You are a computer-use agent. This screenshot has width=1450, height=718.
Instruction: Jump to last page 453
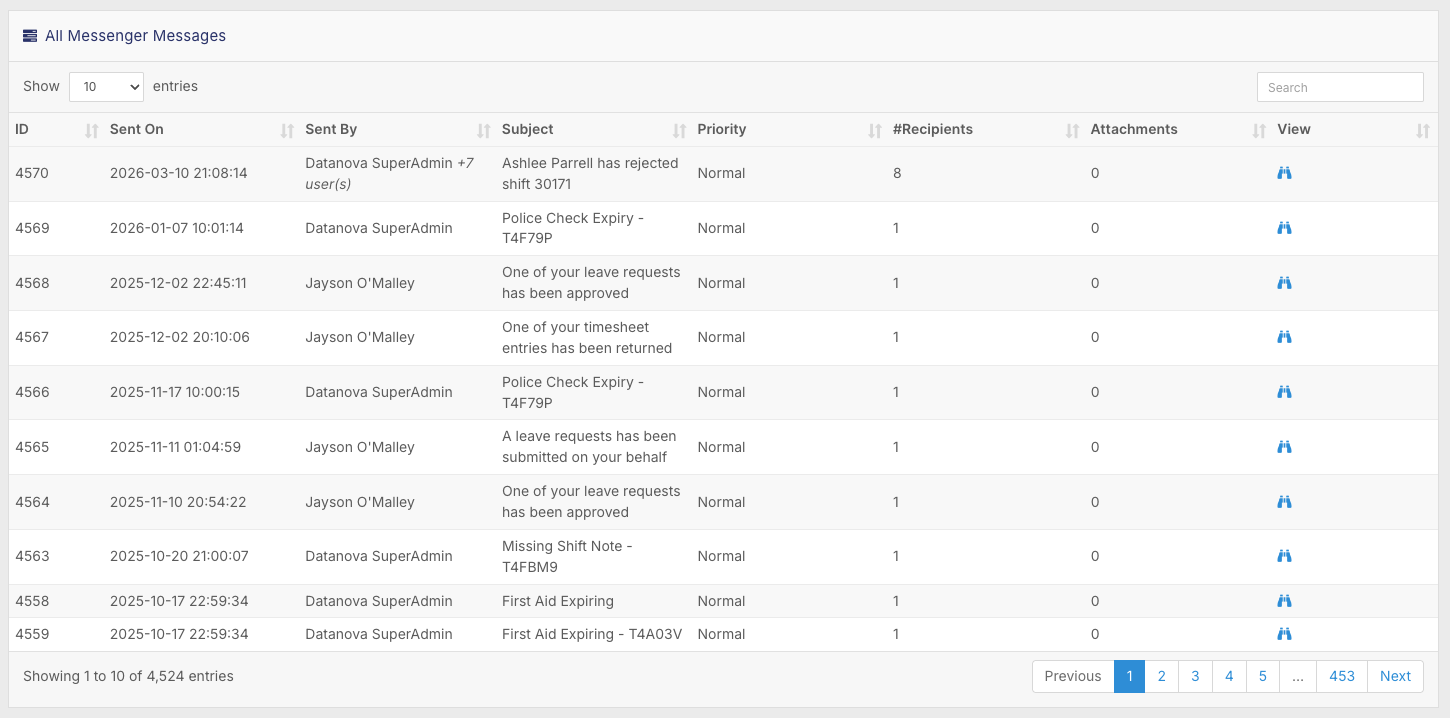1342,676
